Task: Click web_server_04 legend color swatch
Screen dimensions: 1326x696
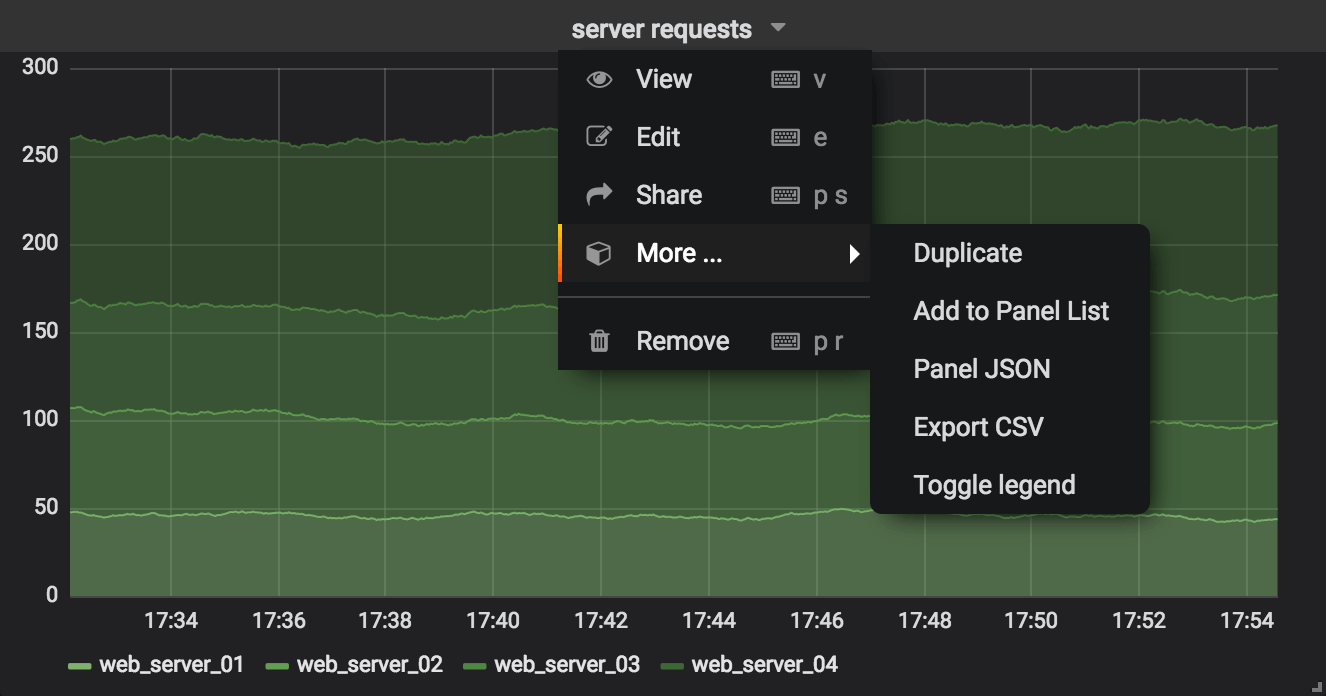Action: (x=674, y=666)
